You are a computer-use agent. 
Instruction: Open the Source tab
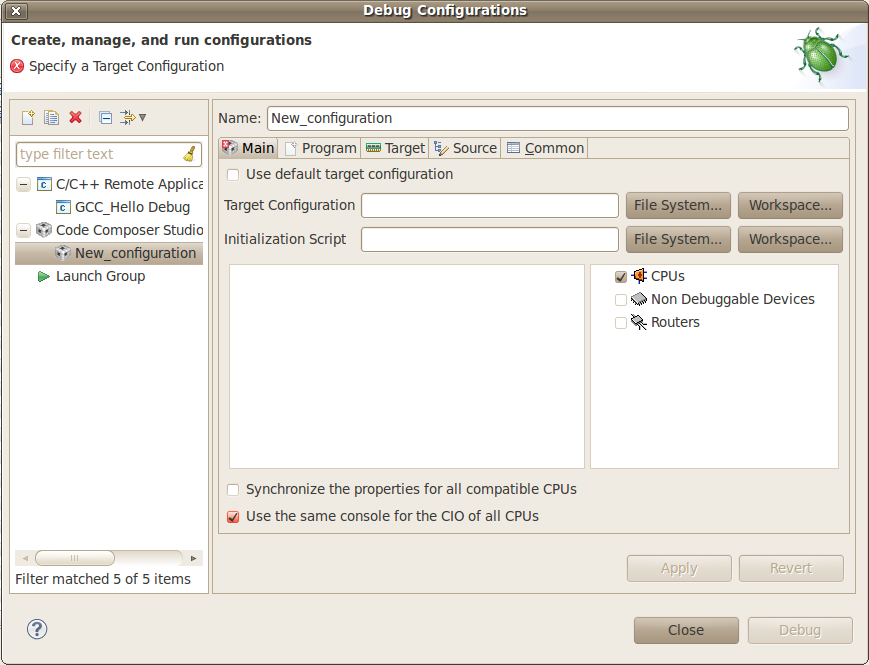[465, 148]
